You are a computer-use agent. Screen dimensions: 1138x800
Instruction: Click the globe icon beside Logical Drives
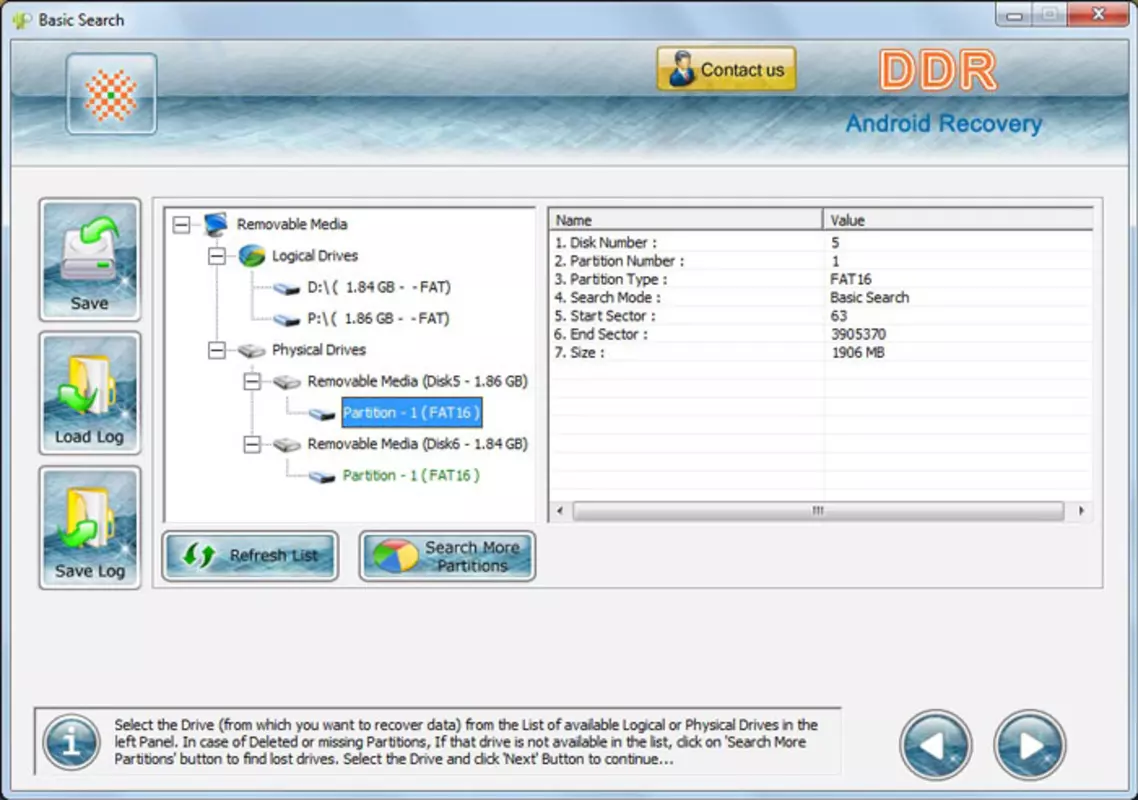coord(252,256)
